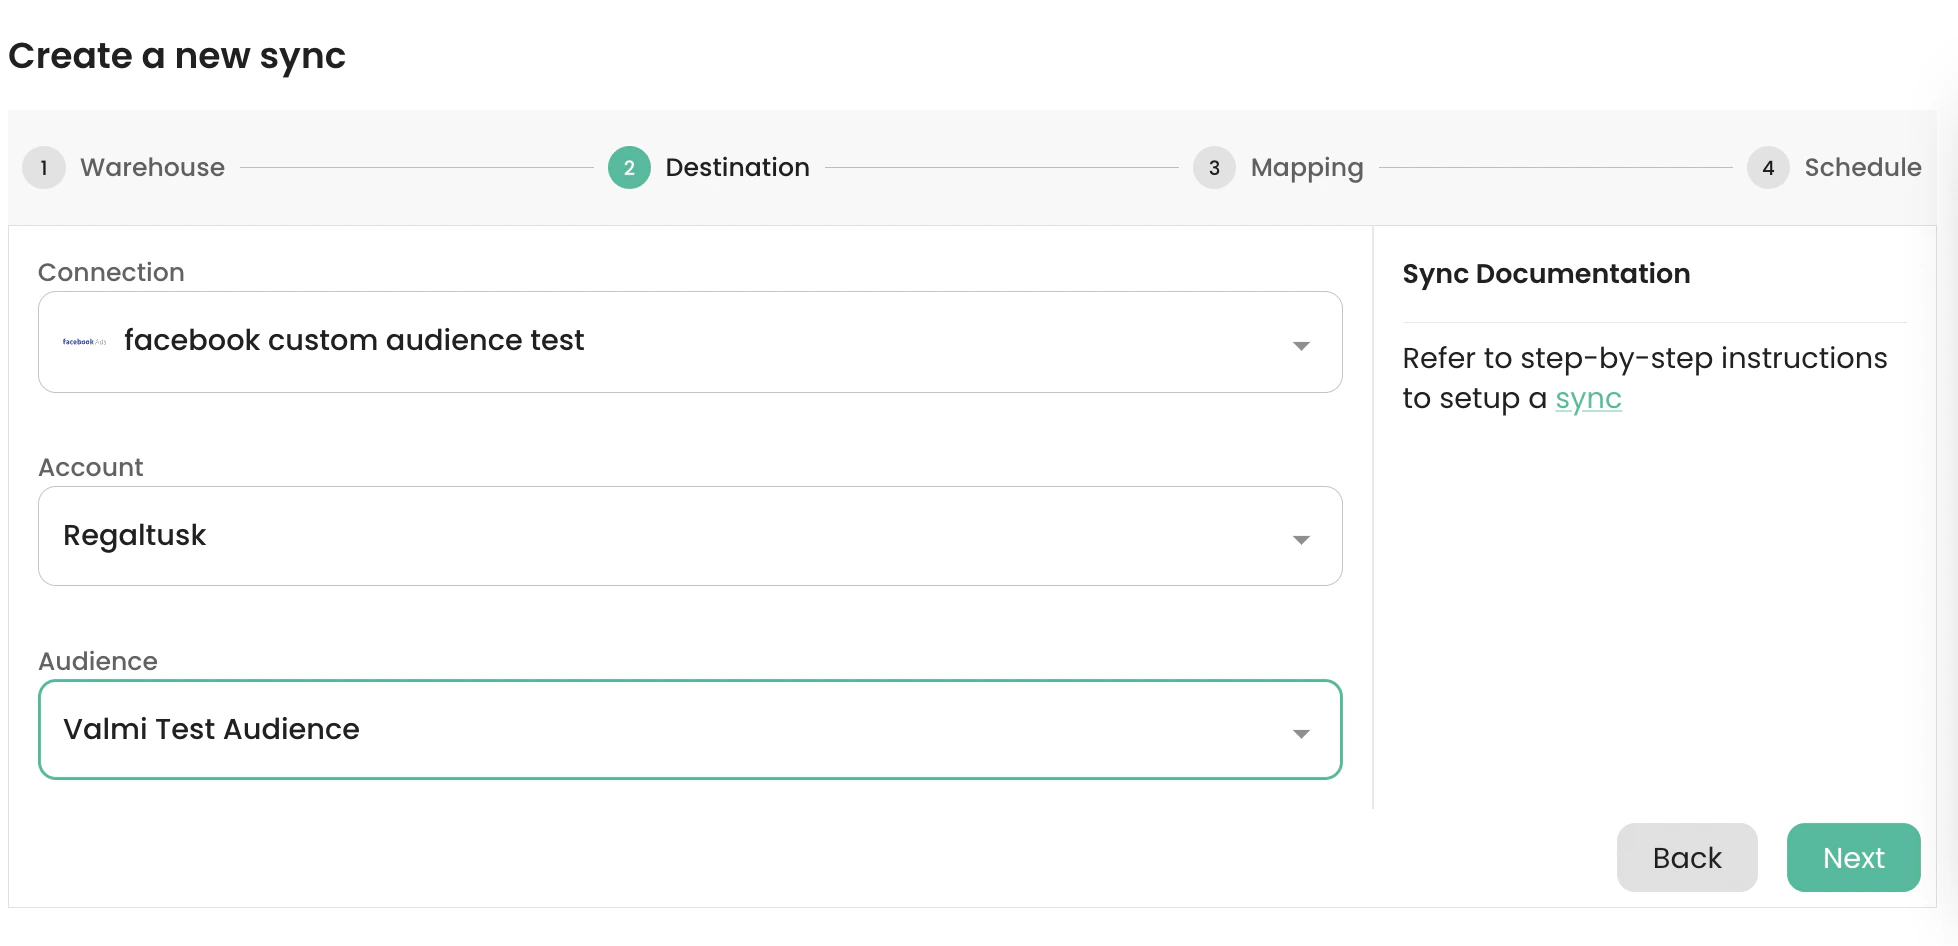Select the Destination step label
This screenshot has height=946, width=1958.
click(x=737, y=168)
